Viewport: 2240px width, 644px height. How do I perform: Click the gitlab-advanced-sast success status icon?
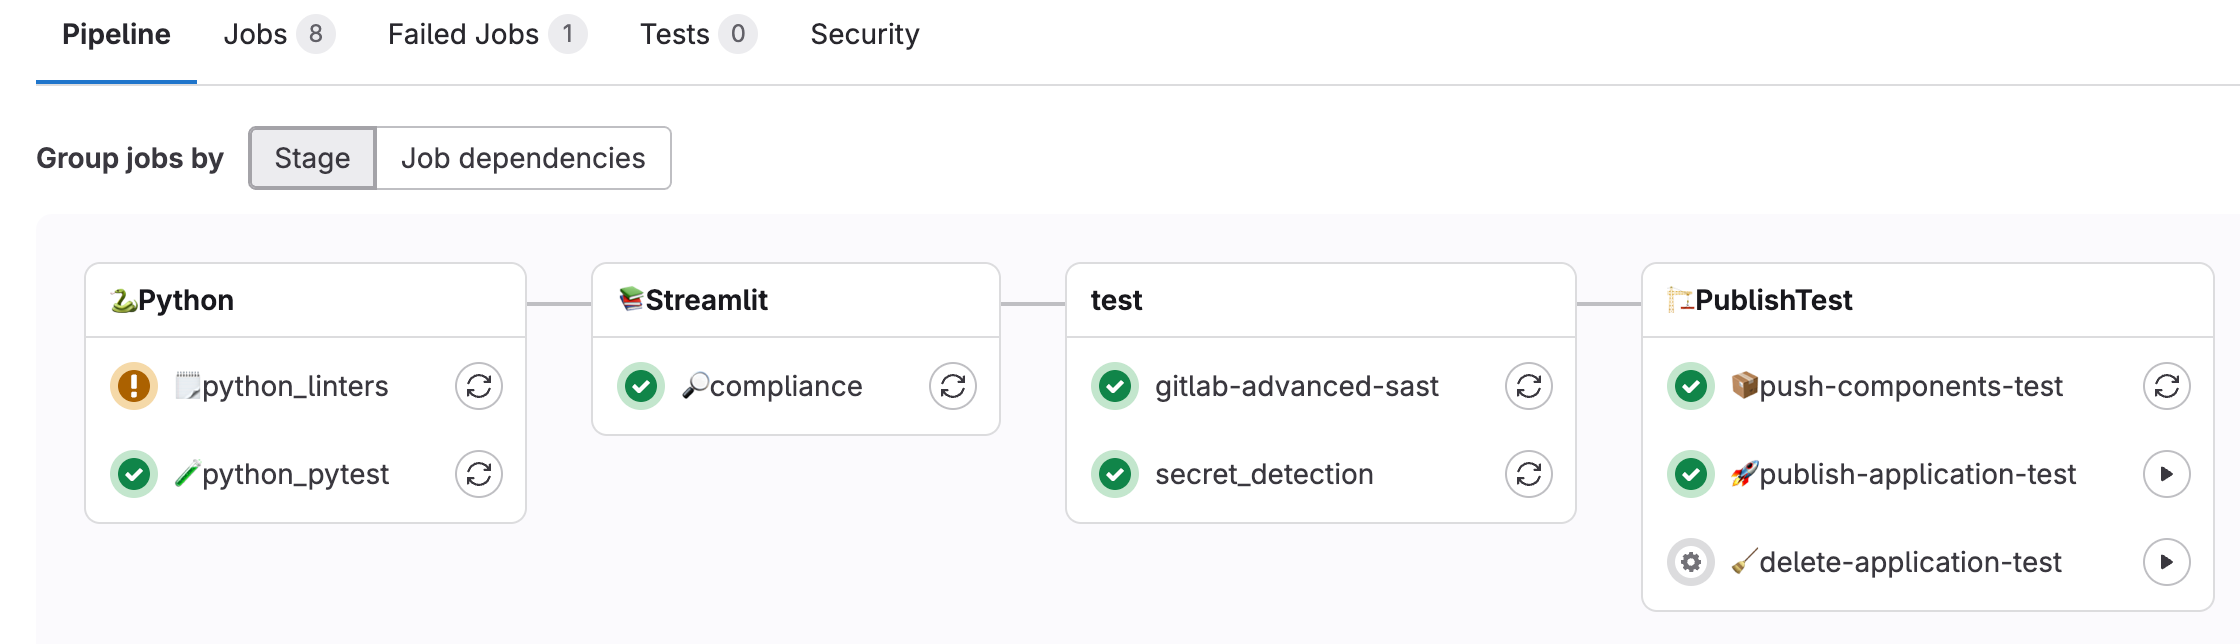(x=1115, y=386)
